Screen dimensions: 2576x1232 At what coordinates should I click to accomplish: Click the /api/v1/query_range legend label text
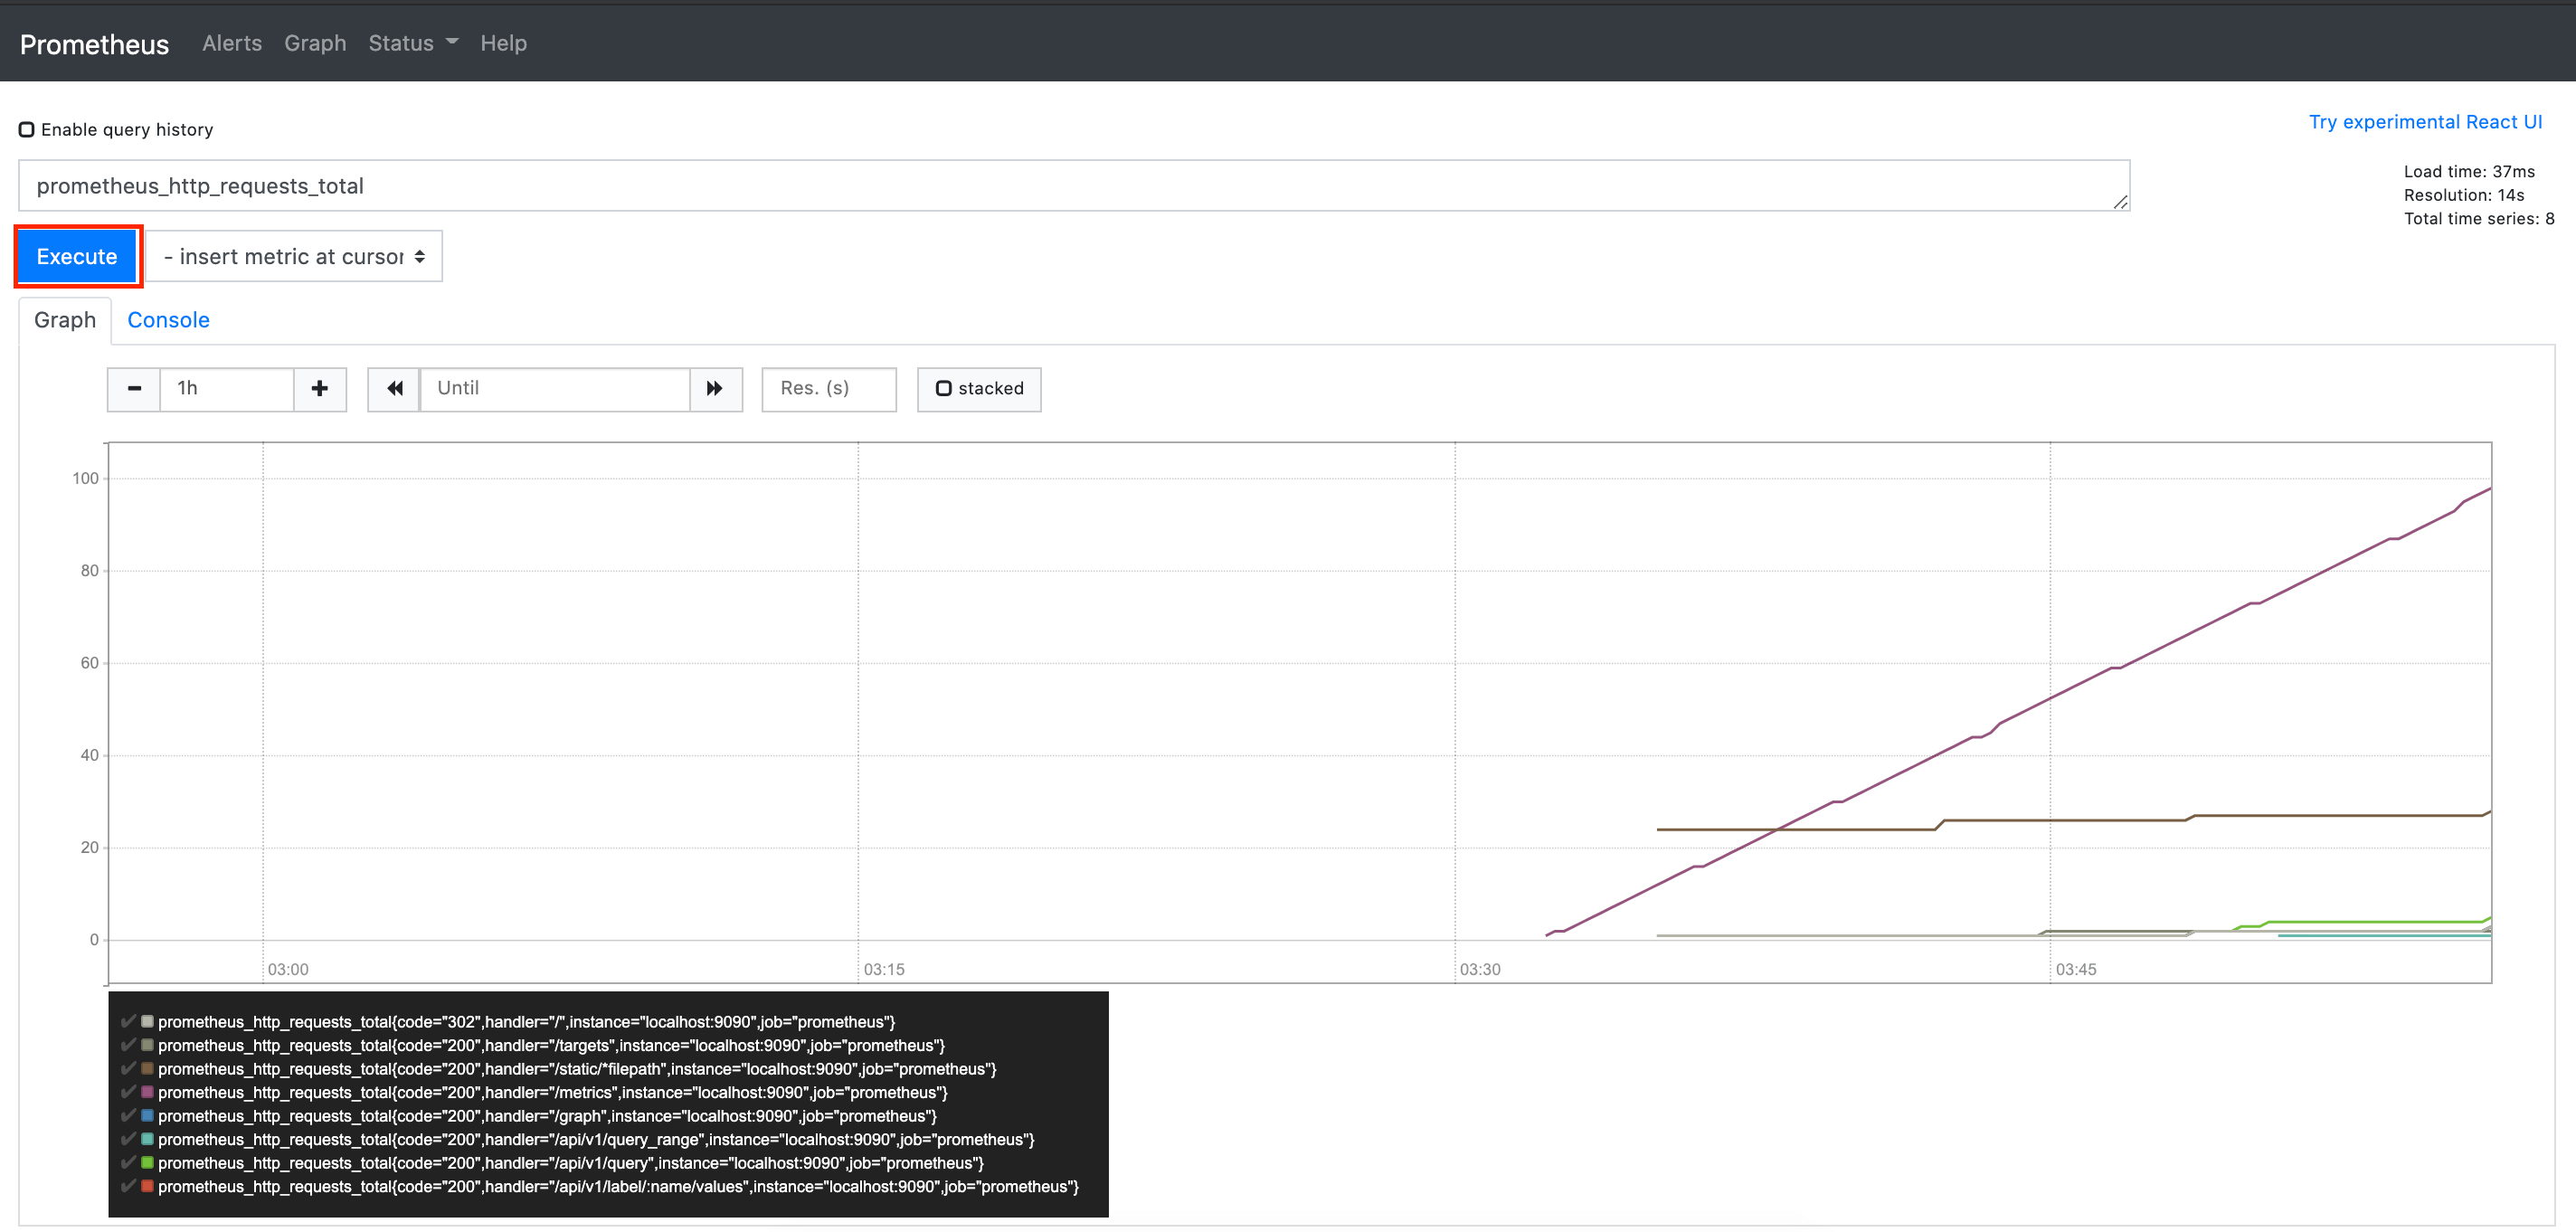(x=596, y=1140)
